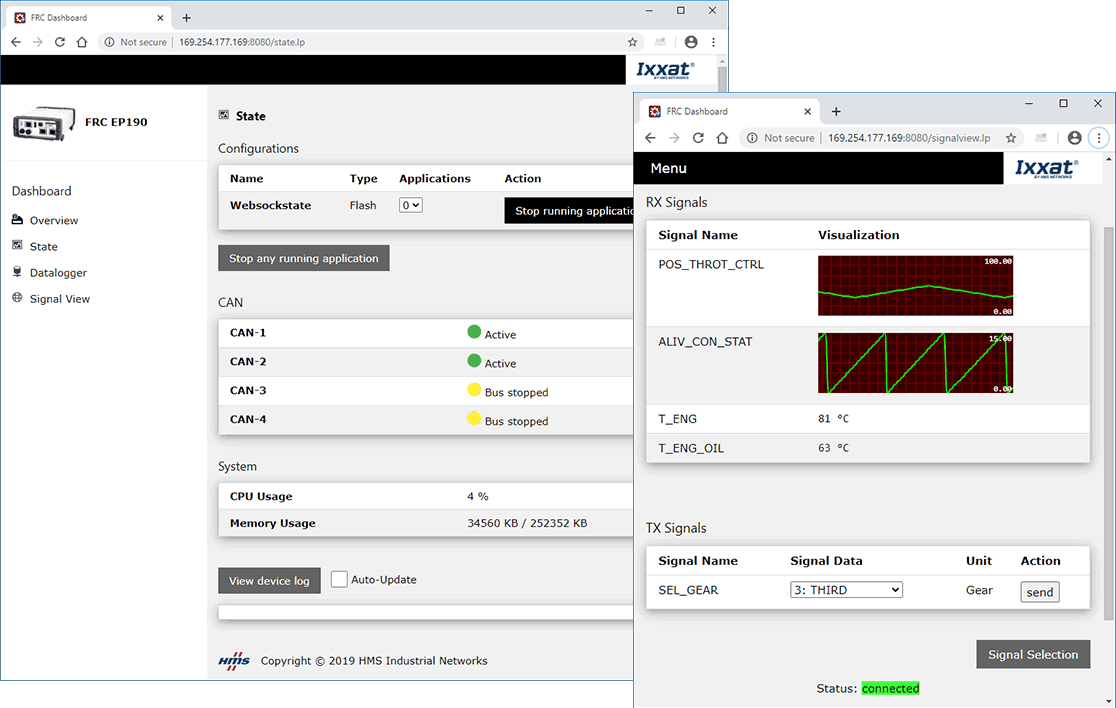Screen dimensions: 1116x708
Task: Click Stop any running application button
Action: pos(304,258)
